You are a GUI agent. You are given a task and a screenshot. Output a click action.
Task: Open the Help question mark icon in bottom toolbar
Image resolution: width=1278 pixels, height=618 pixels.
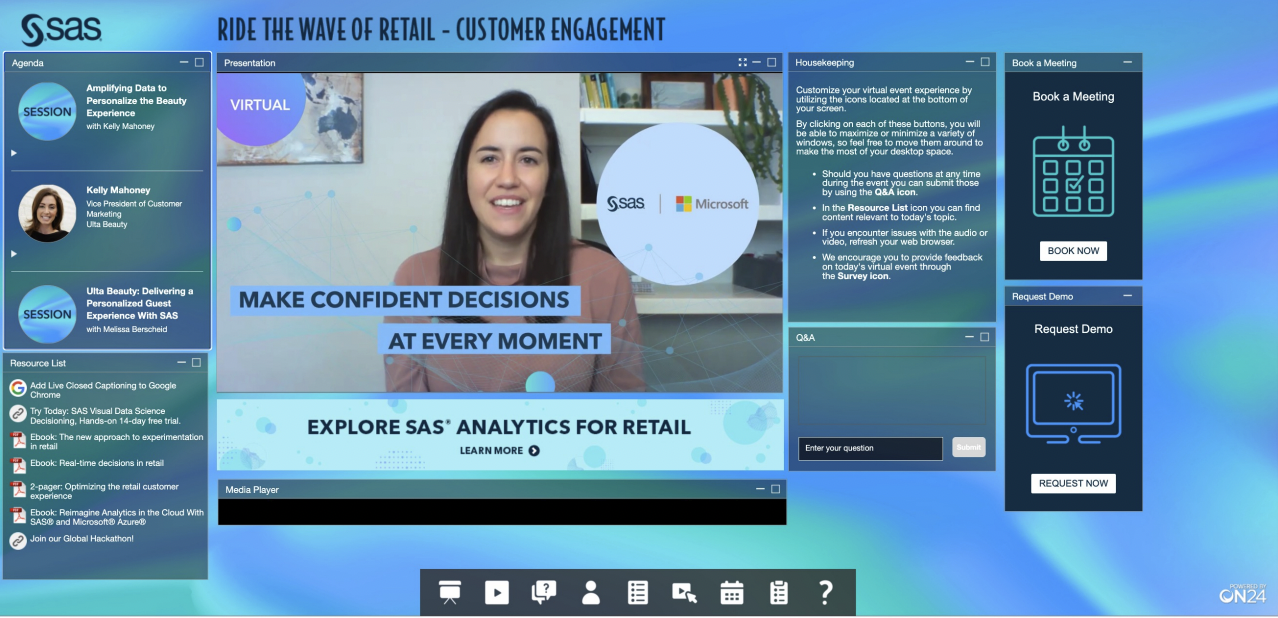(x=825, y=592)
